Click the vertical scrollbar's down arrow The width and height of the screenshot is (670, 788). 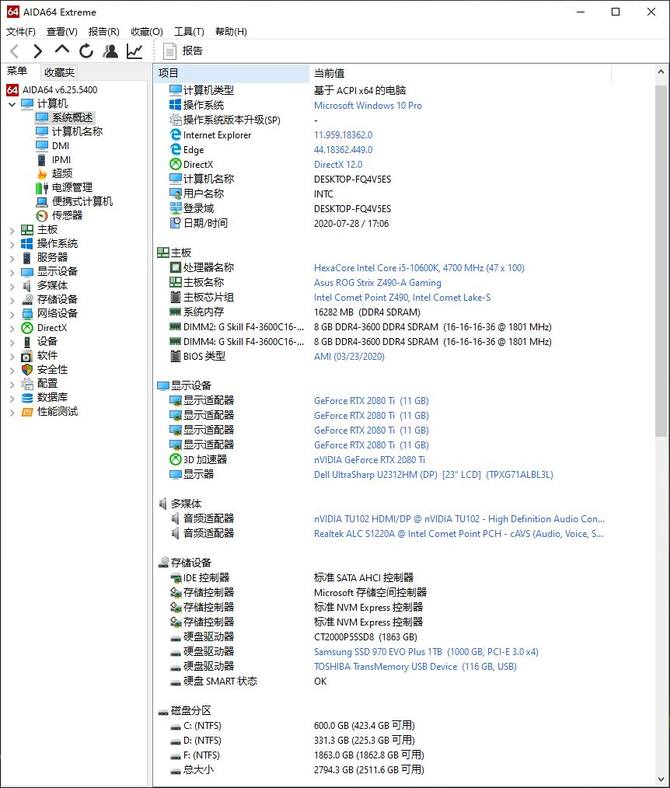click(661, 779)
